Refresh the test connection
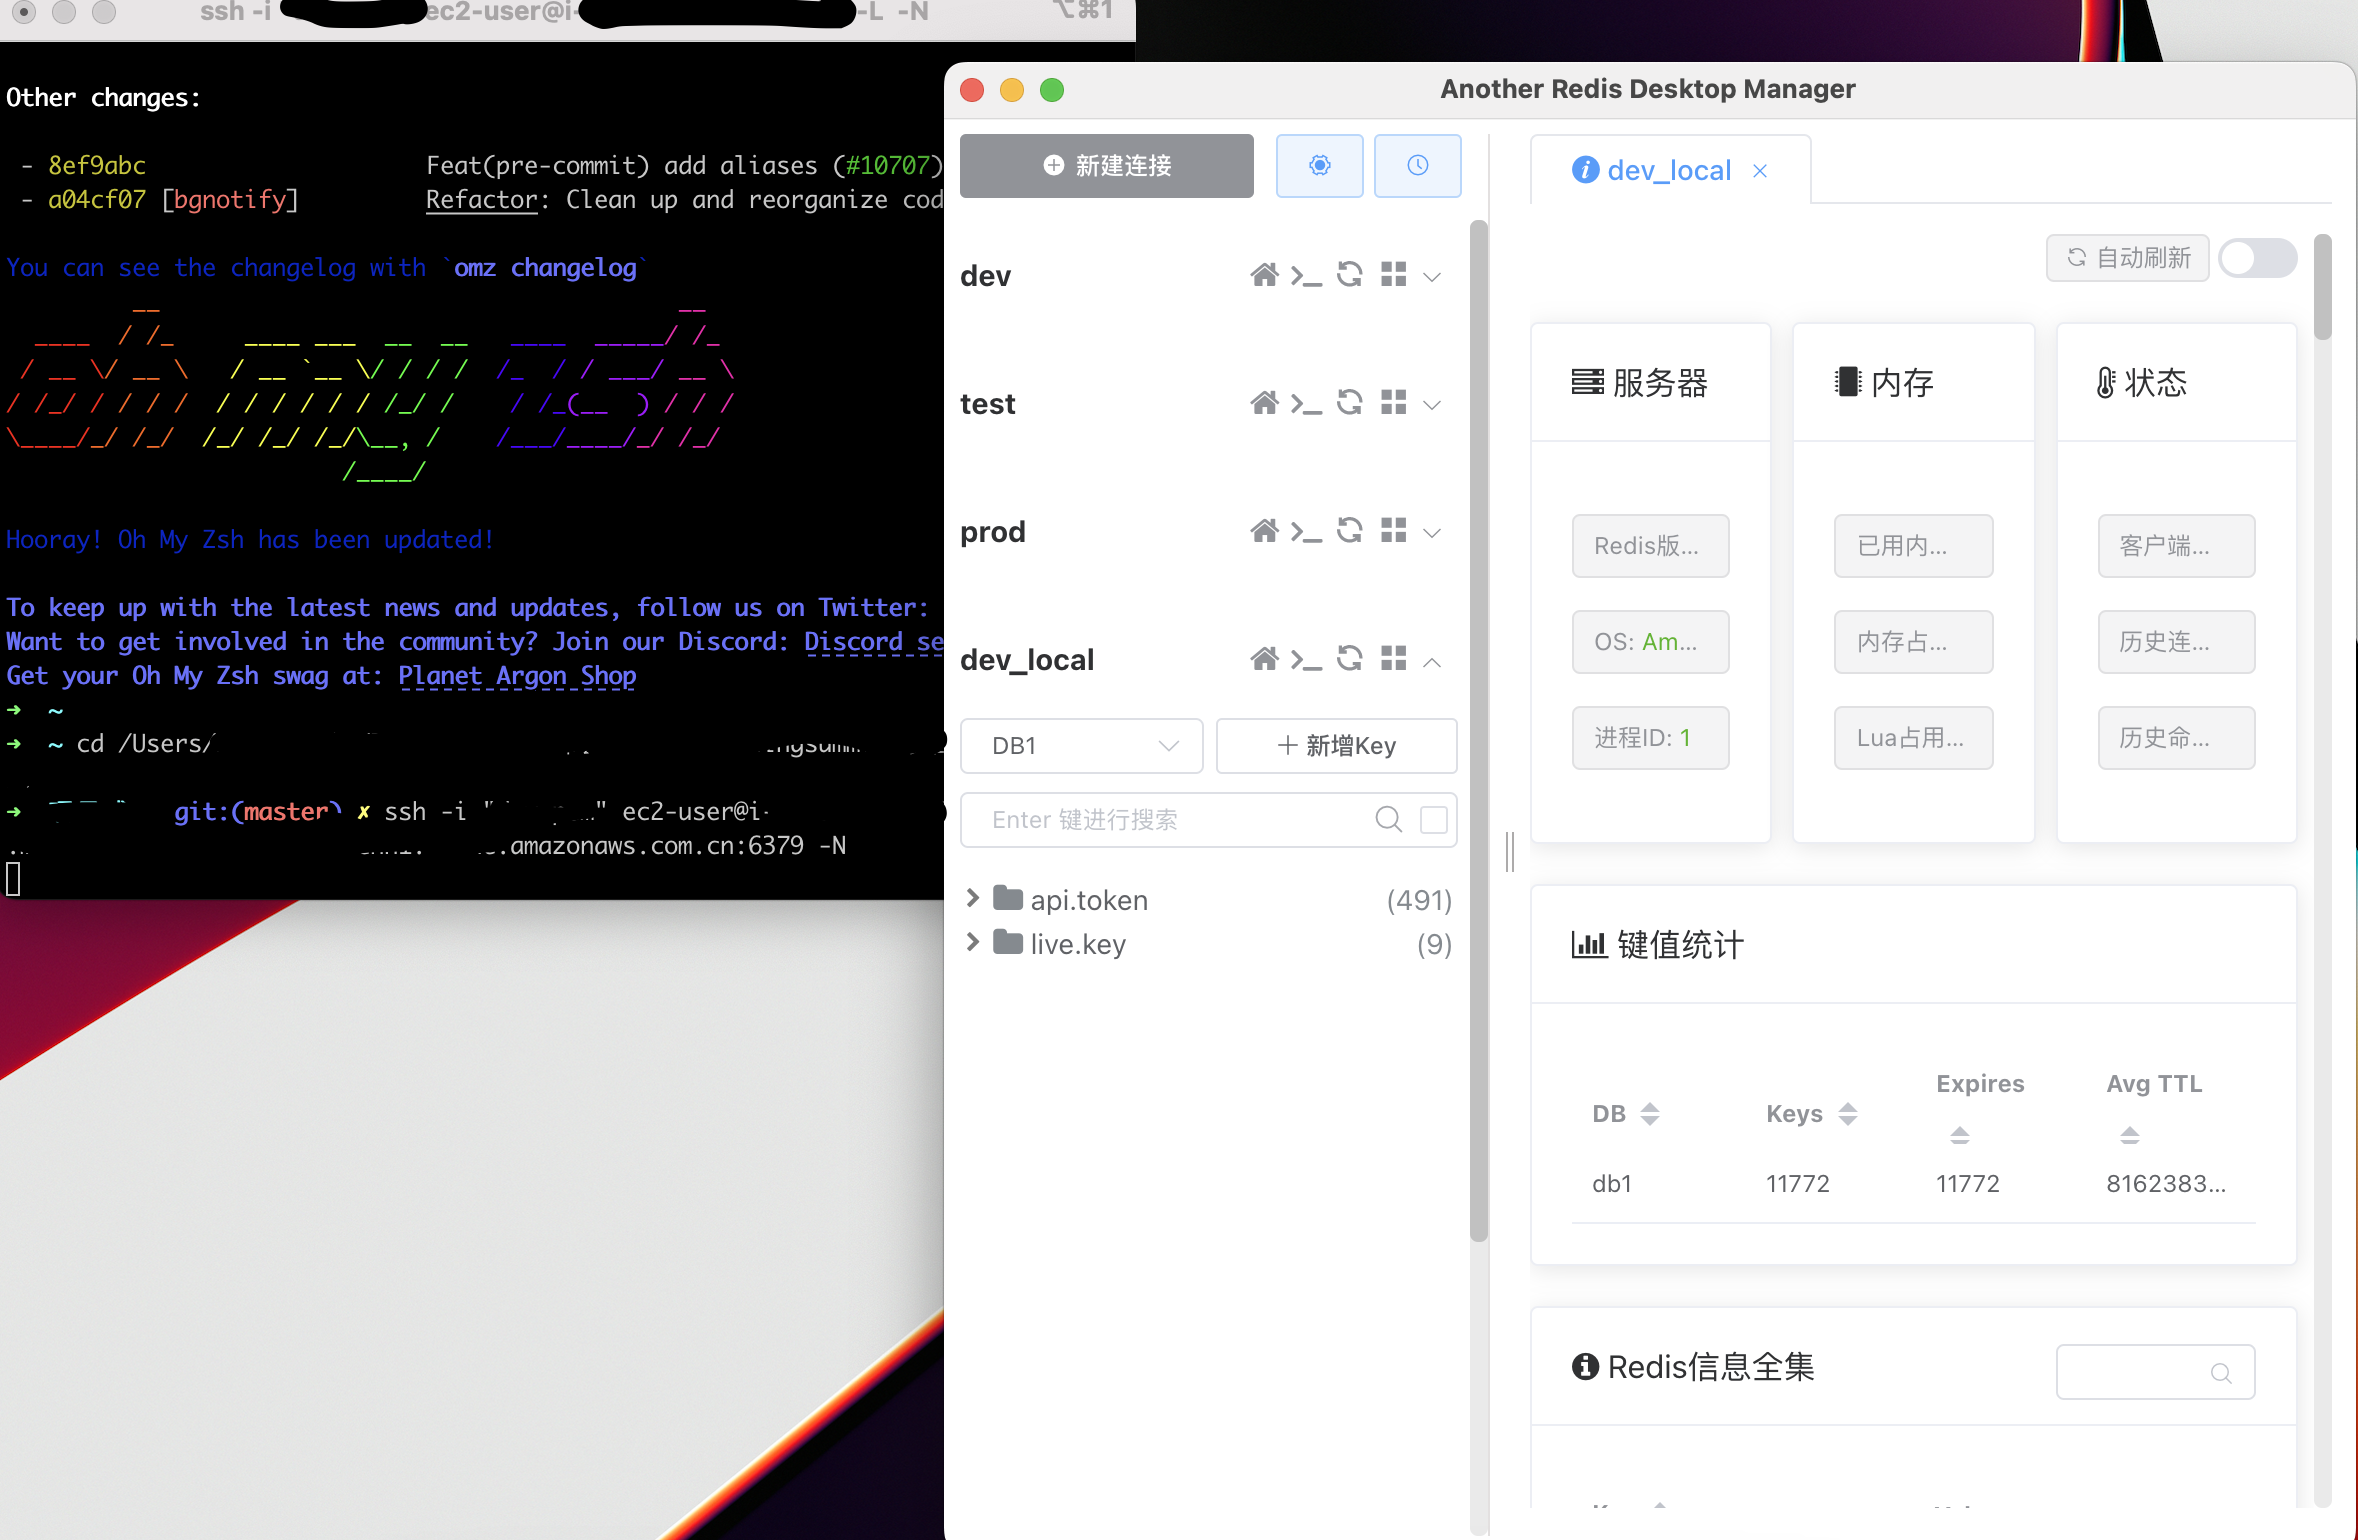 pos(1349,403)
